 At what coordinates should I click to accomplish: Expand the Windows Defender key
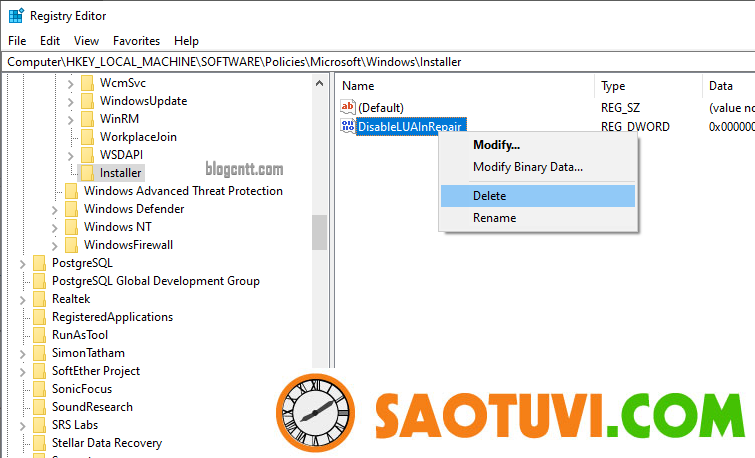pyautogui.click(x=54, y=209)
